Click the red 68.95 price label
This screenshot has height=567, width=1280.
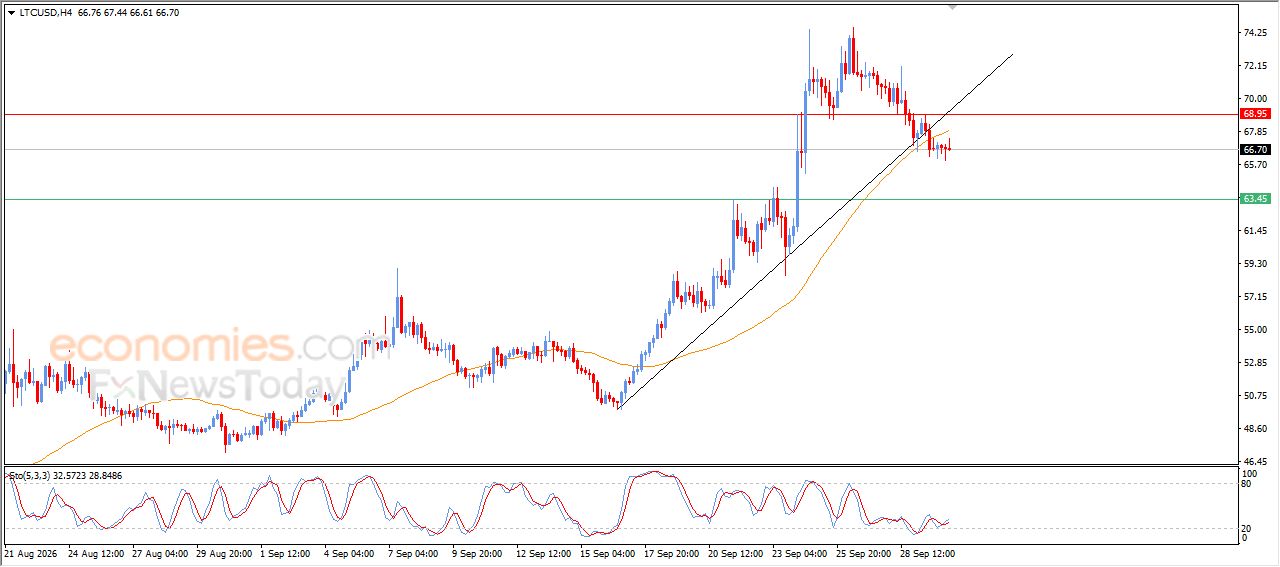click(x=1255, y=114)
